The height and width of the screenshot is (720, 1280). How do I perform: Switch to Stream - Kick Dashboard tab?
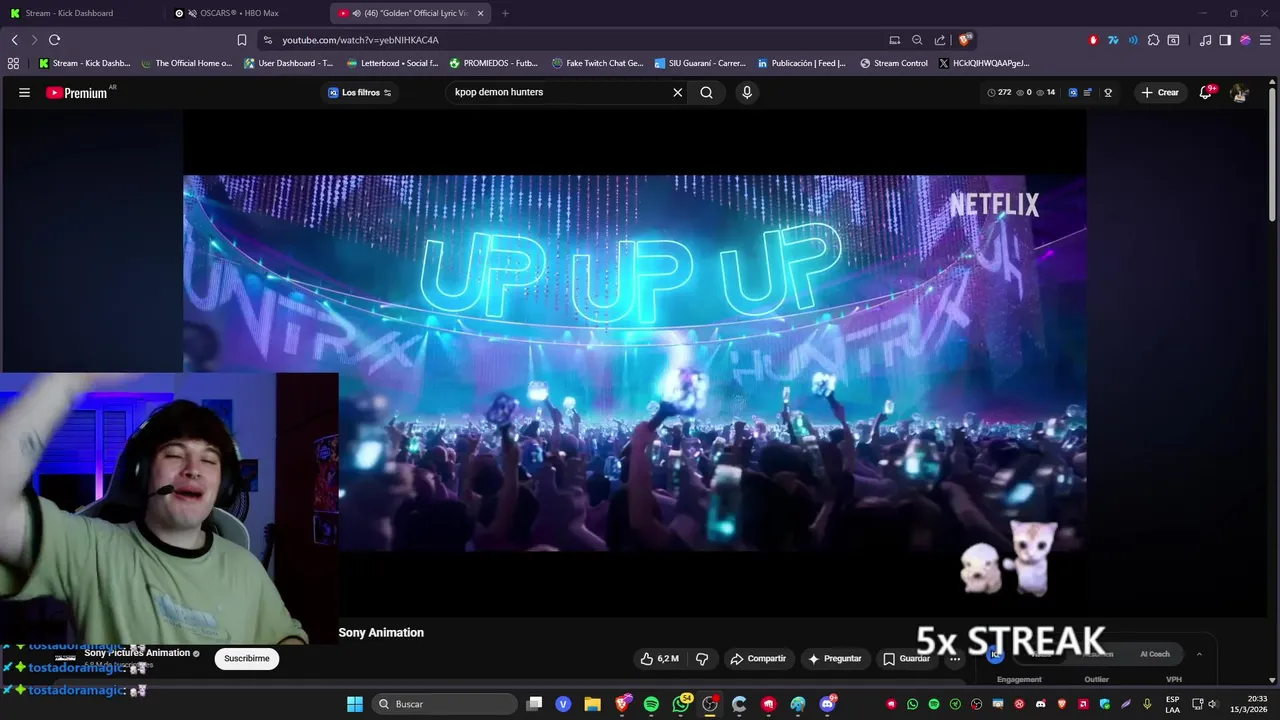point(80,13)
